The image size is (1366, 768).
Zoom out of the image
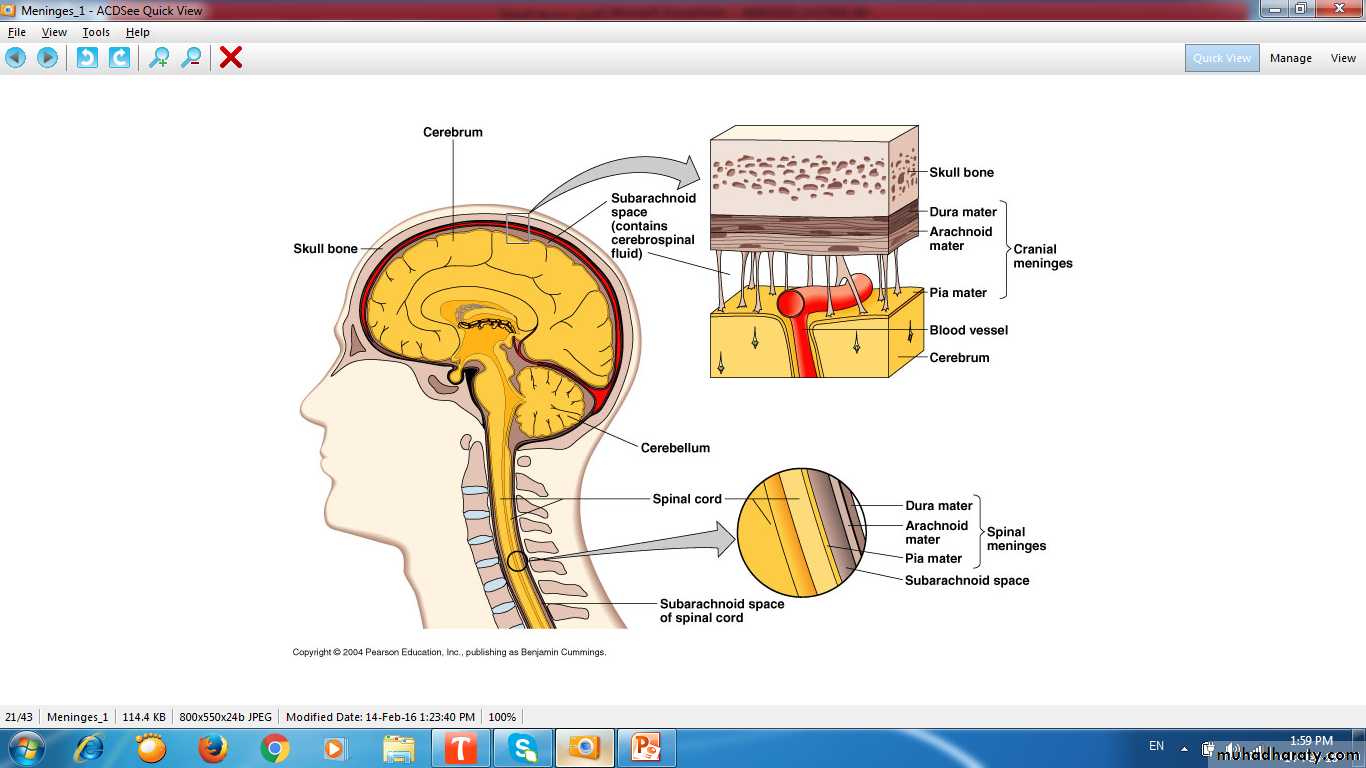(191, 58)
